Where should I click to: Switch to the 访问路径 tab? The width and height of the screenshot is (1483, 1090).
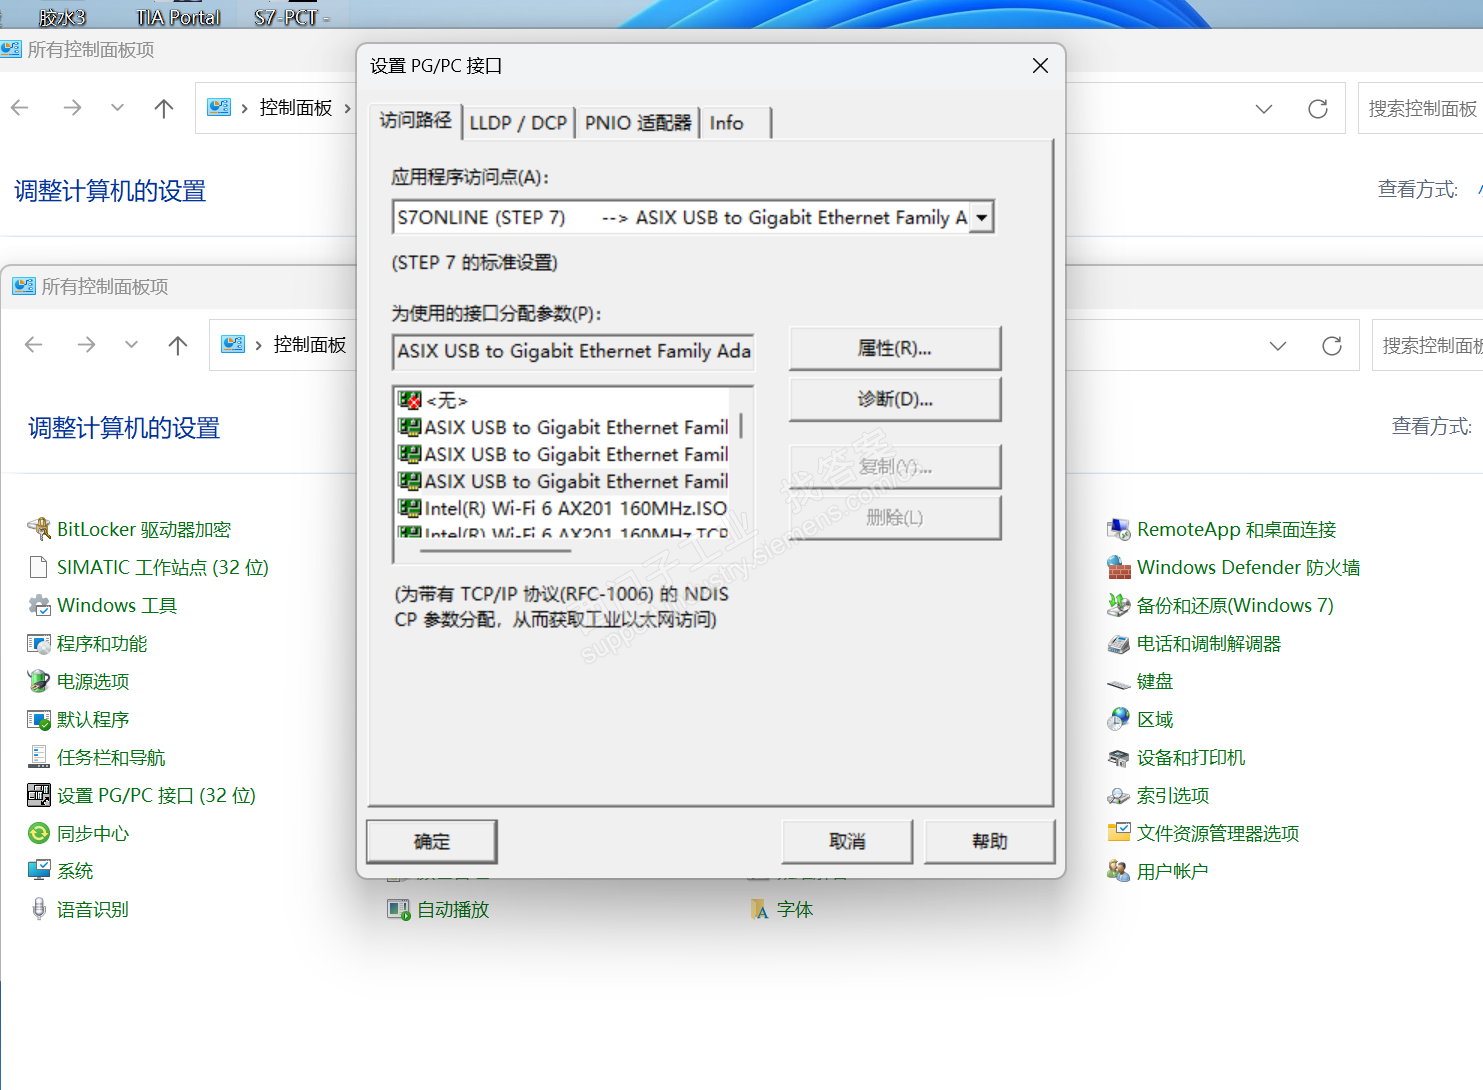tap(415, 120)
